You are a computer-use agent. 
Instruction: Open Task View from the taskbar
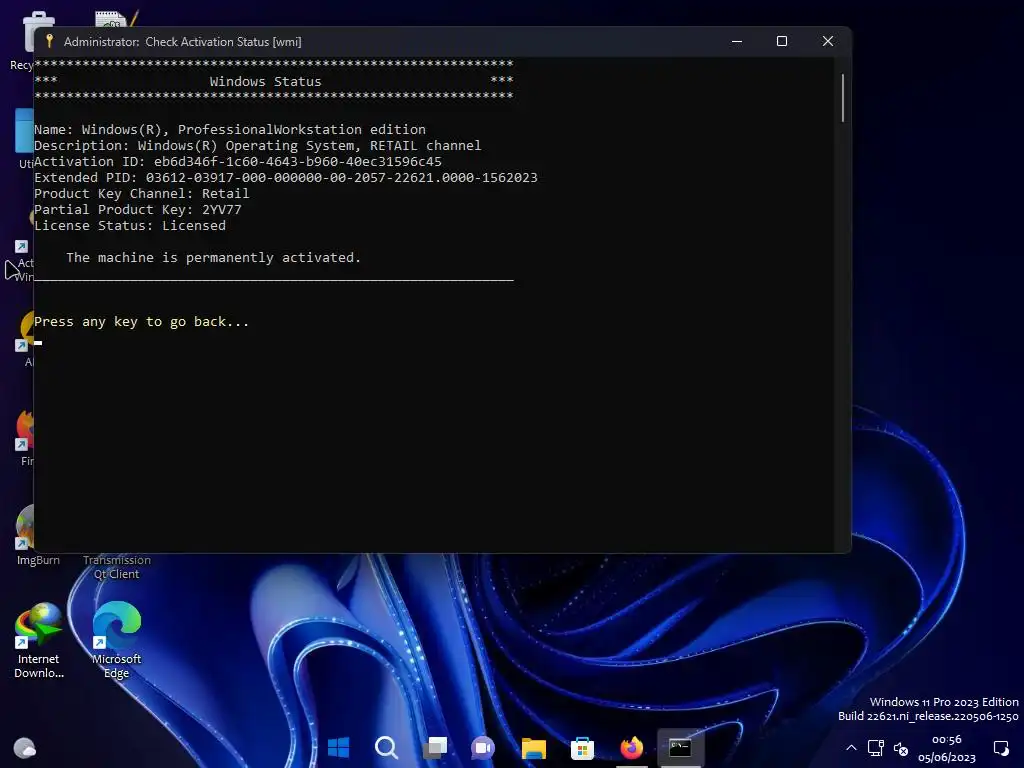[435, 747]
